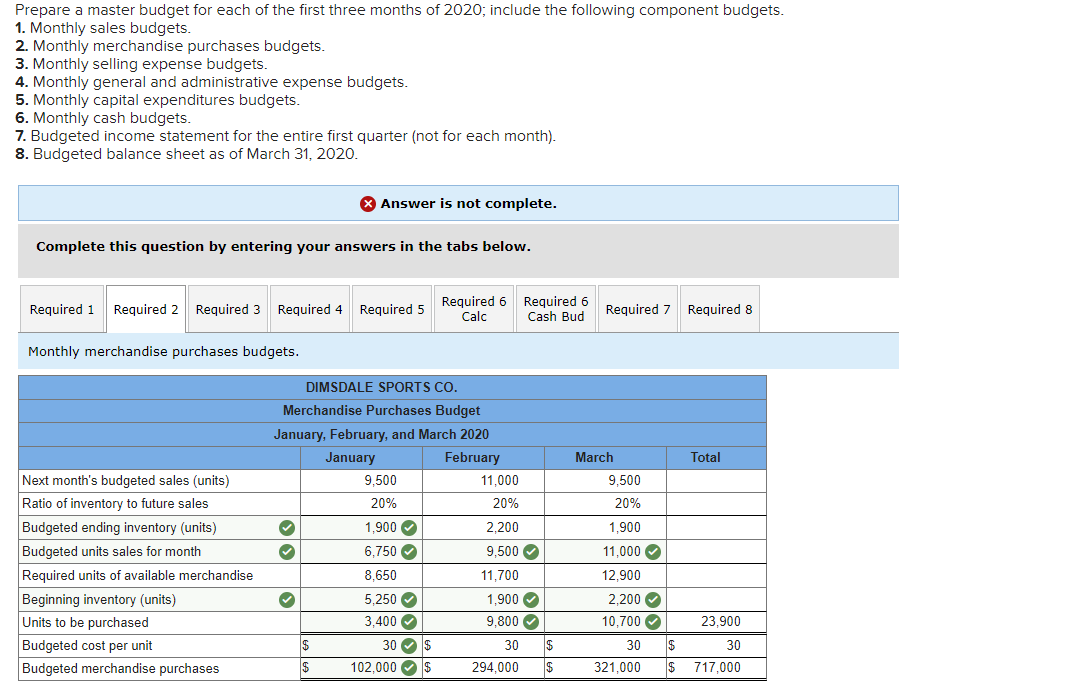Click 'Merchandise Purchases Budget' table title

(381, 411)
